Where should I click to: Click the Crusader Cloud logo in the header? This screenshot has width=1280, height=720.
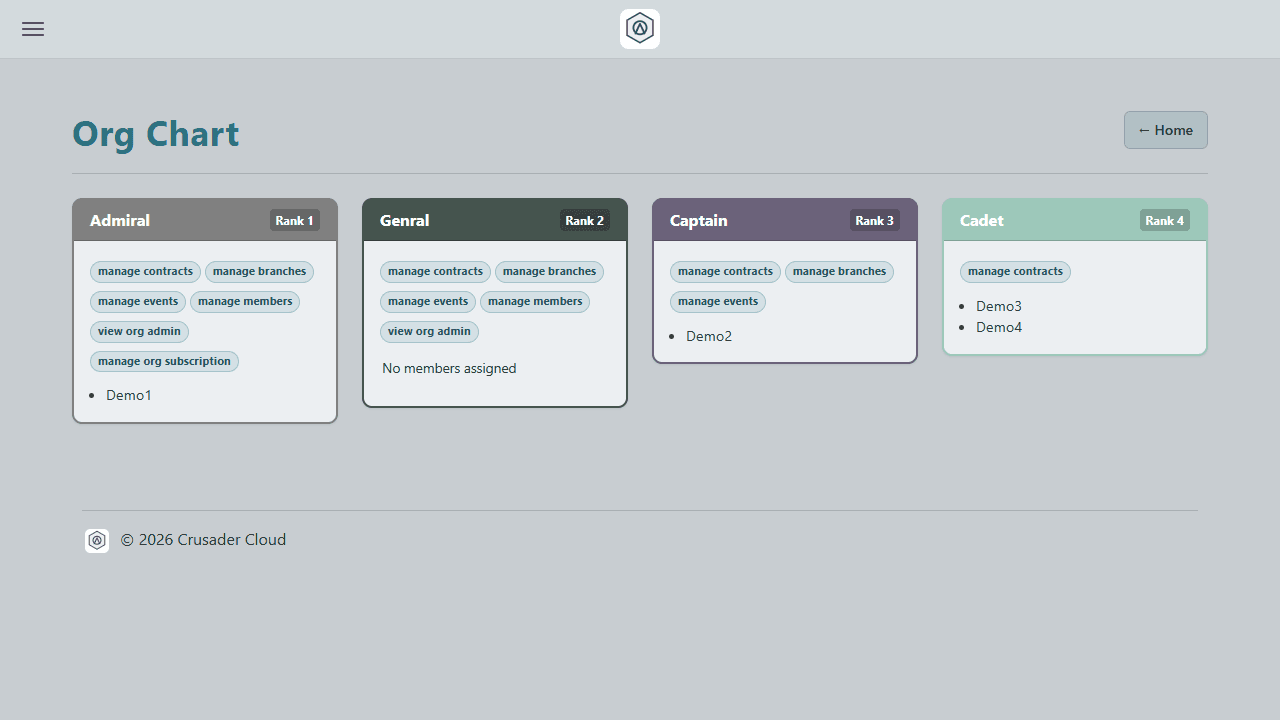point(639,28)
